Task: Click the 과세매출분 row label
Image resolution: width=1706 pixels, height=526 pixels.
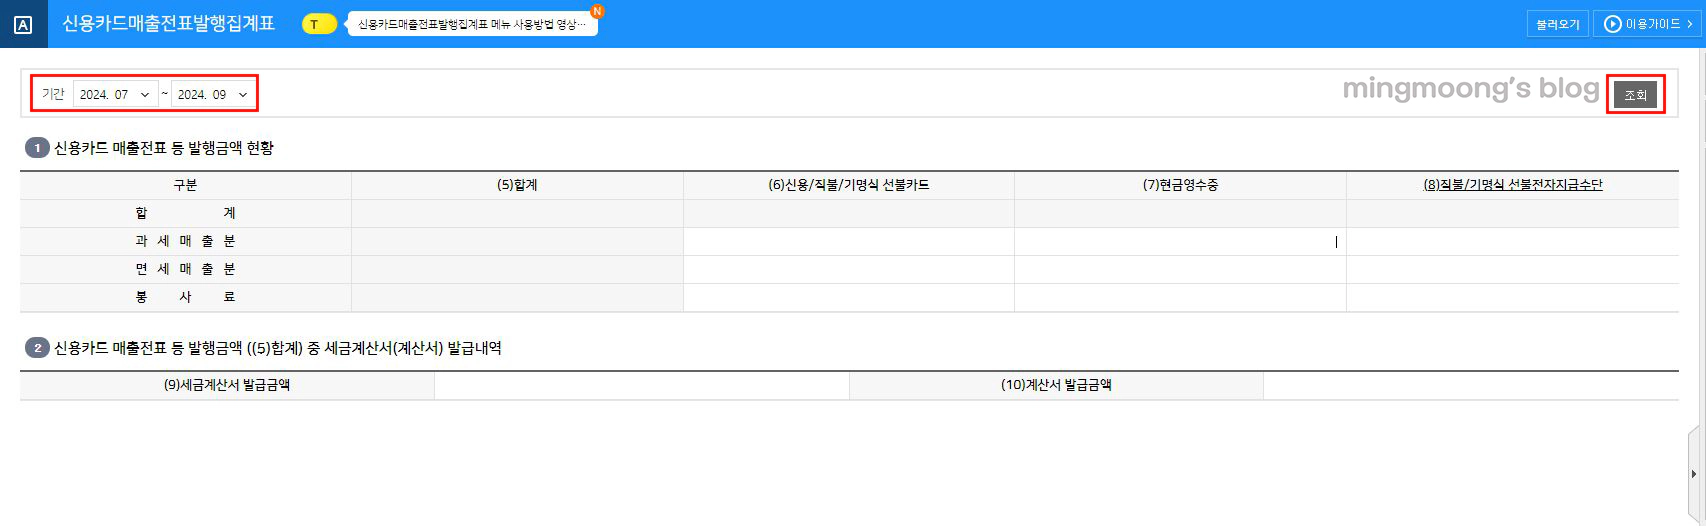Action: click(x=185, y=241)
